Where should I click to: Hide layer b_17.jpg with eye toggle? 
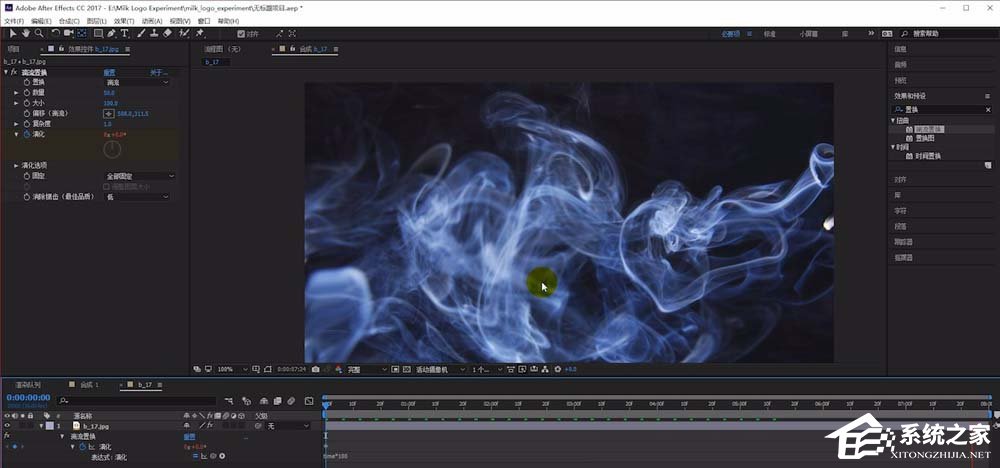(x=8, y=426)
